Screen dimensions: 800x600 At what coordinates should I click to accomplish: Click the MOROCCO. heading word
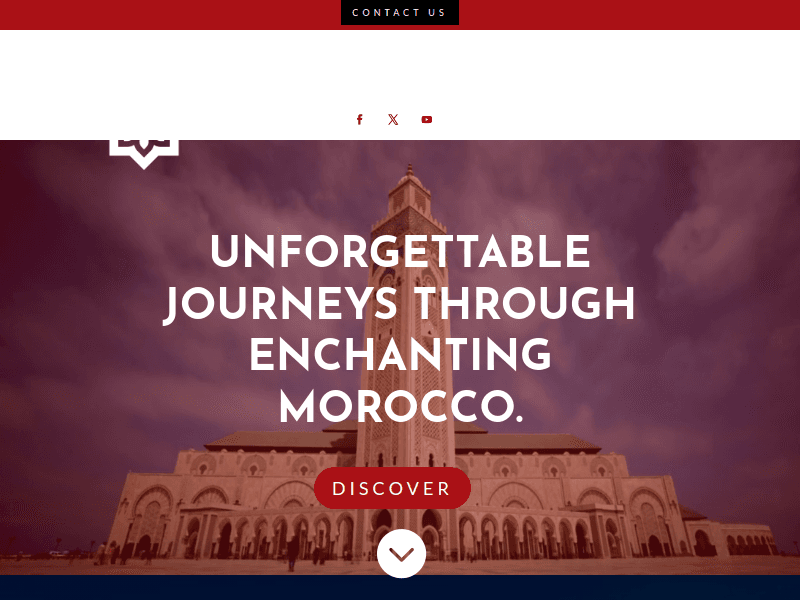coord(402,407)
